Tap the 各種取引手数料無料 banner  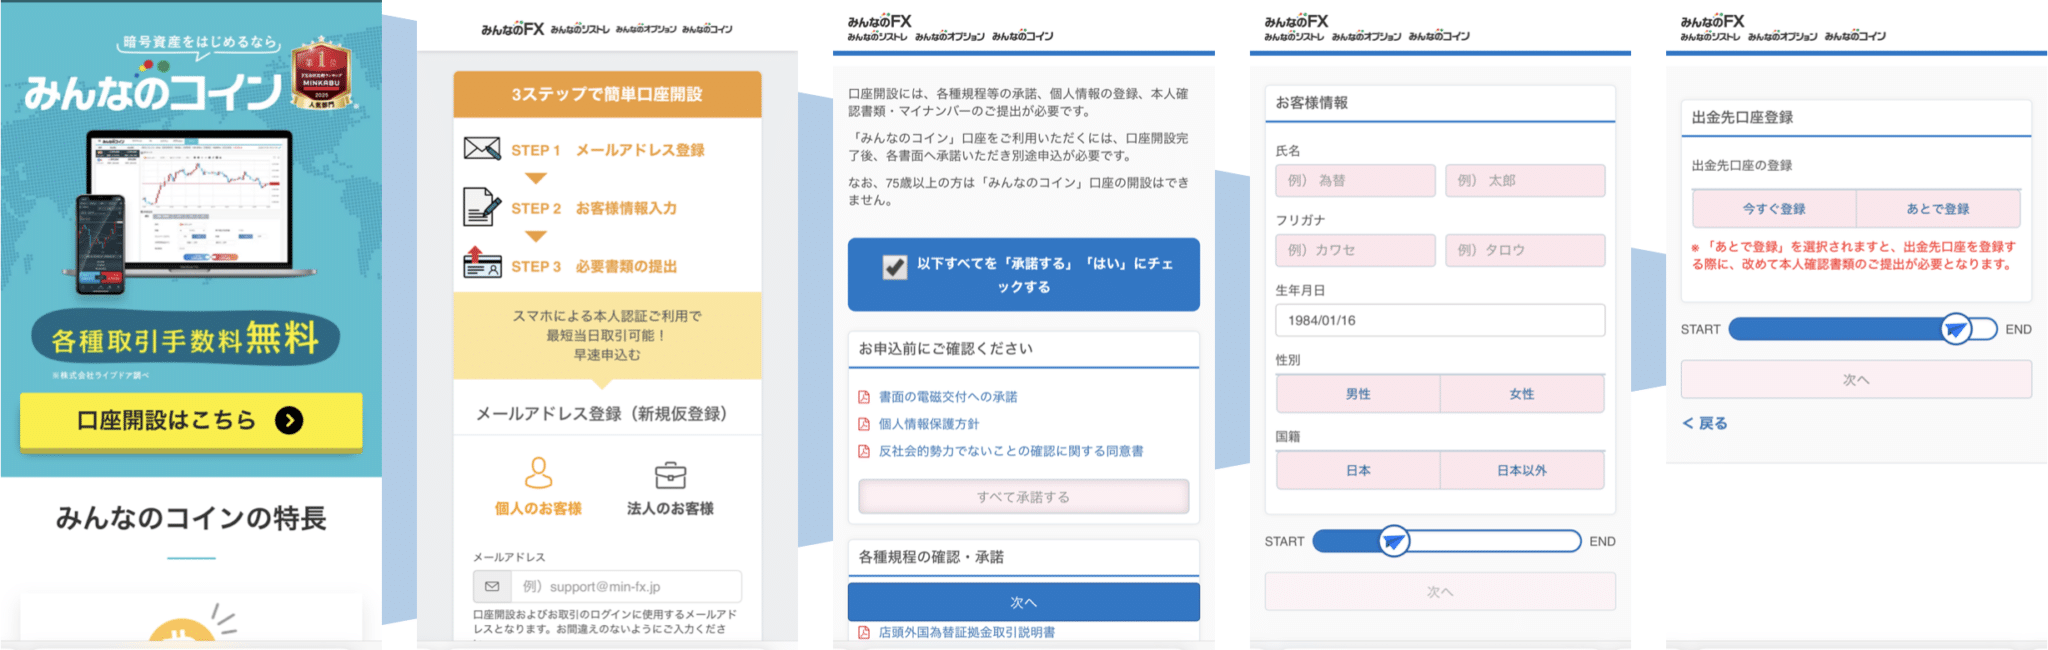186,338
